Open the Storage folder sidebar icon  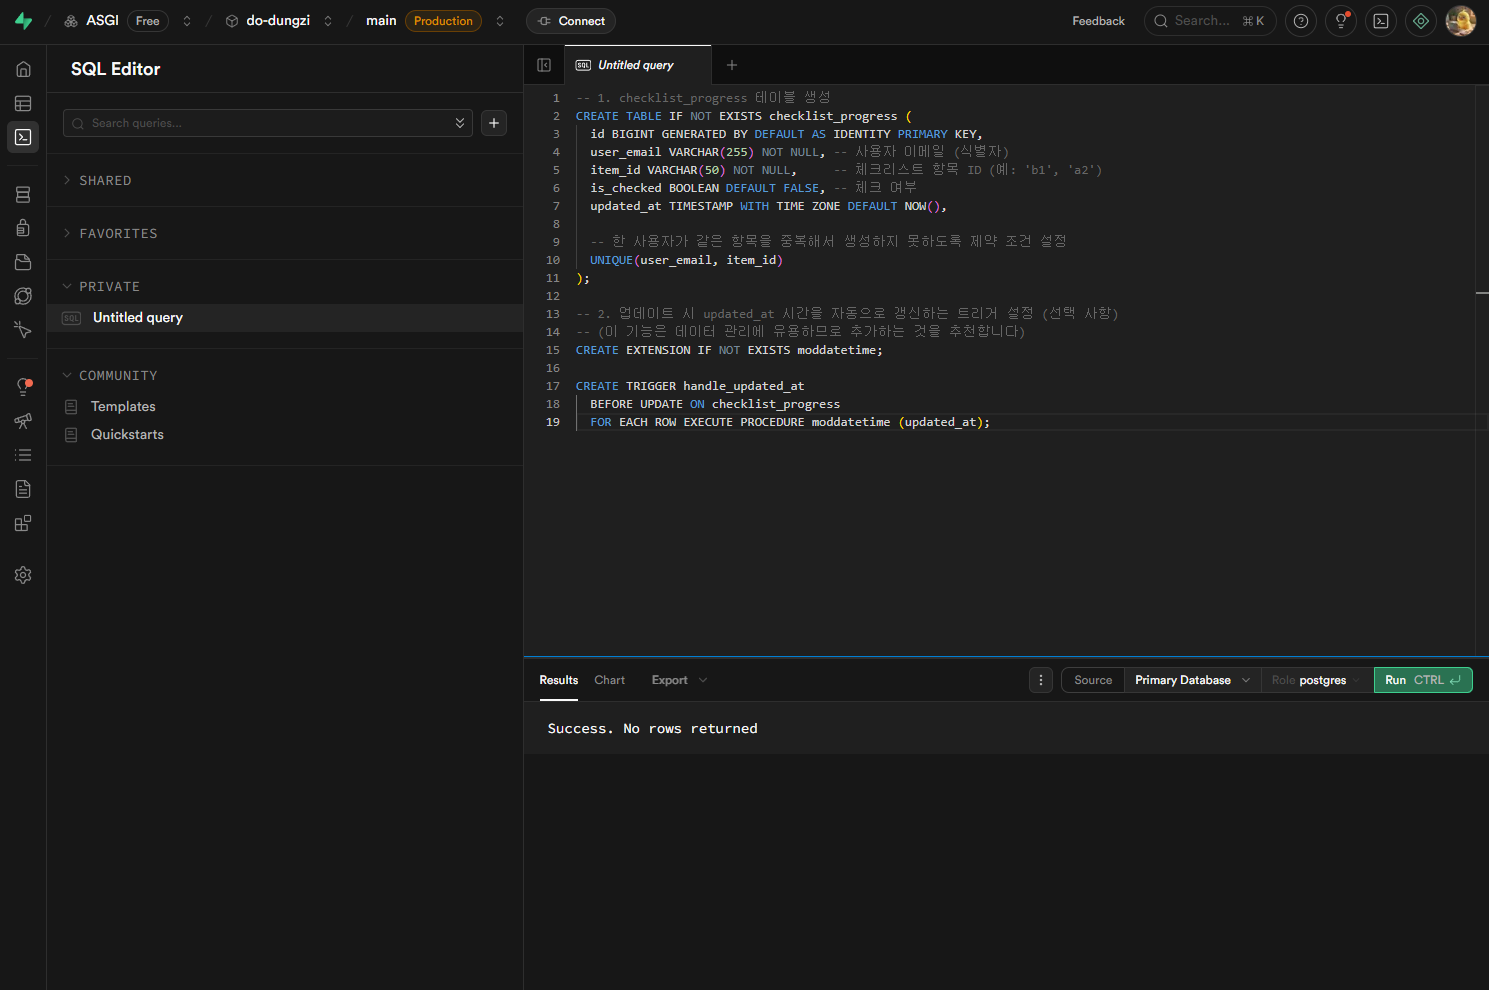coord(23,262)
